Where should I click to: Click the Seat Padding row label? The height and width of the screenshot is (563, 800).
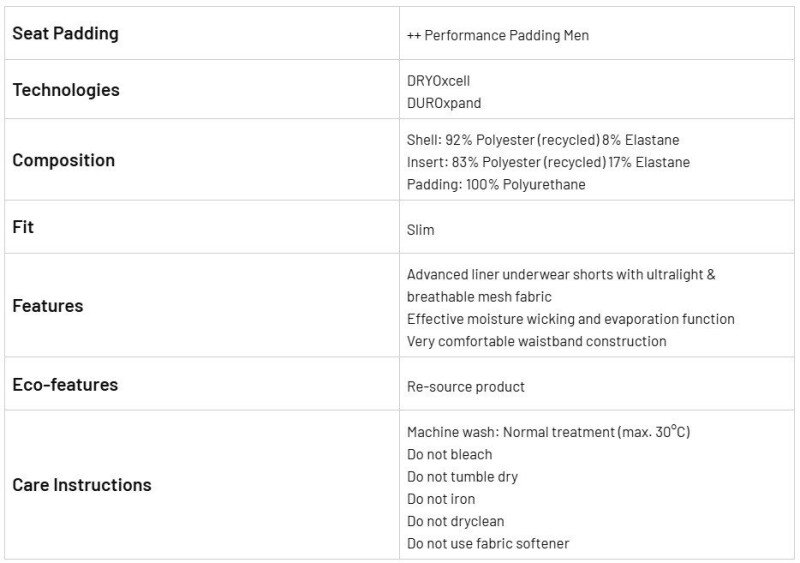65,34
